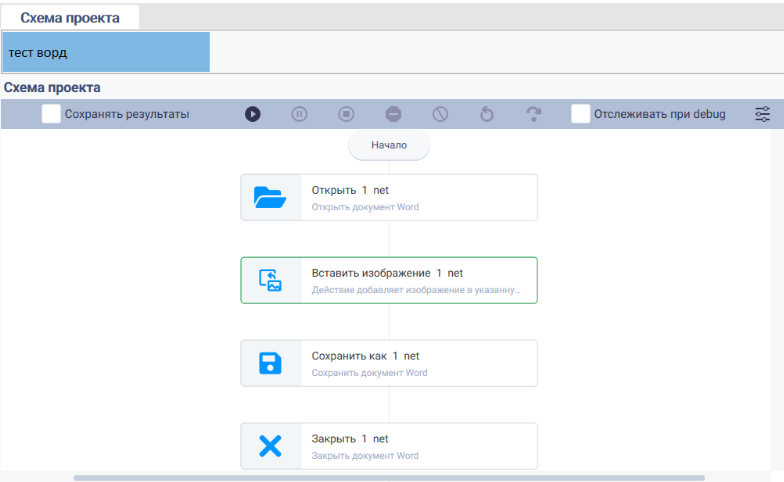Tick the Отслеживать при debug checkbox
Screen dimensions: 784x482
[x=580, y=114]
